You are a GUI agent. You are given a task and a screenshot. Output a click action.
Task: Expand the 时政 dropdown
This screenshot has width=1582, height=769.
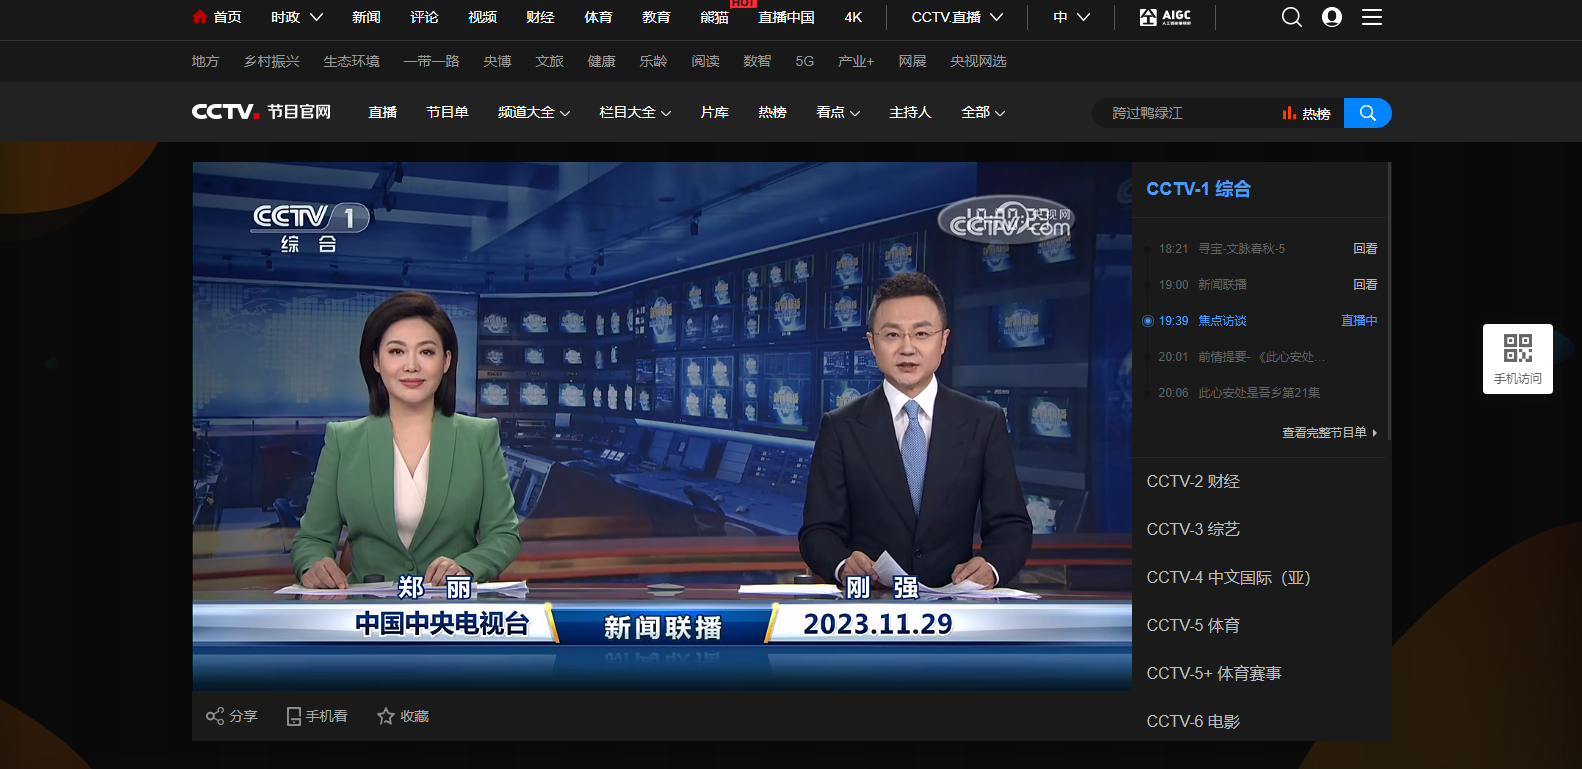[x=316, y=17]
